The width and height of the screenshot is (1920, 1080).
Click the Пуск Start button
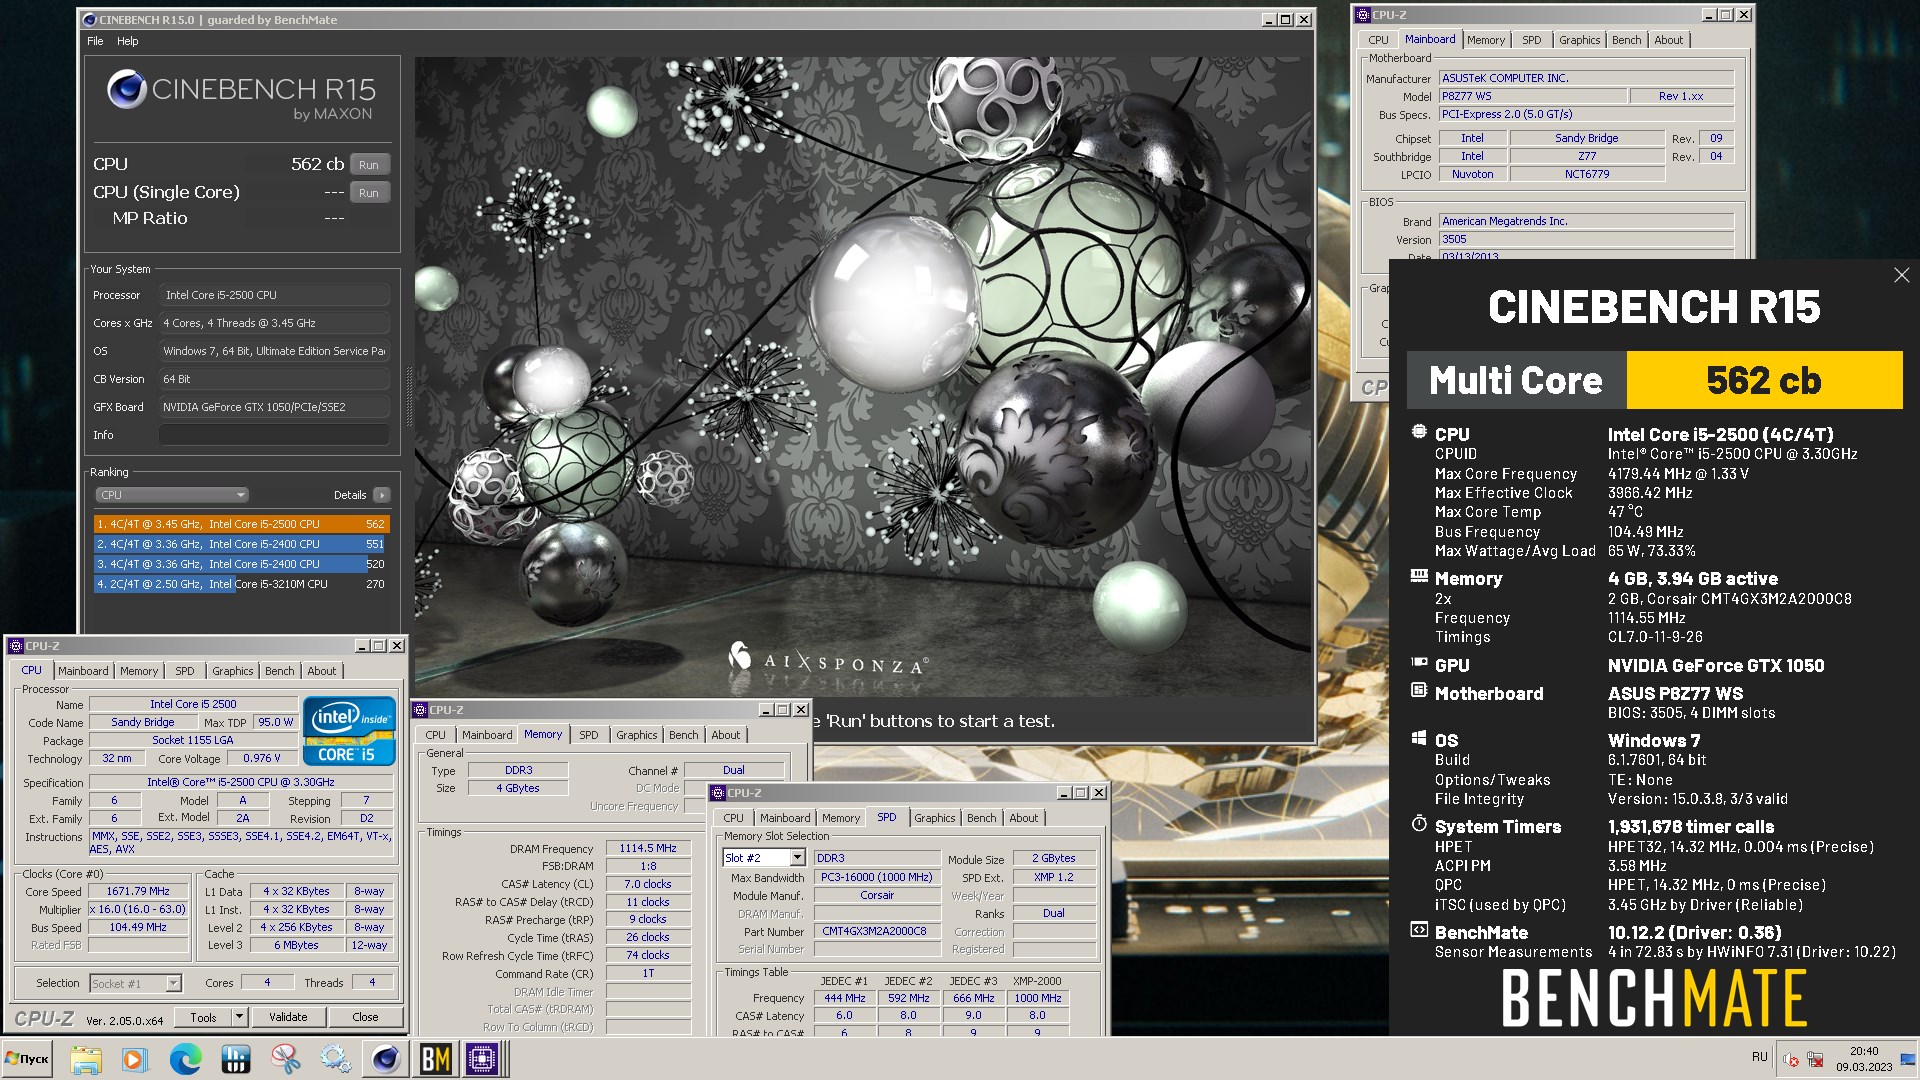[28, 1059]
